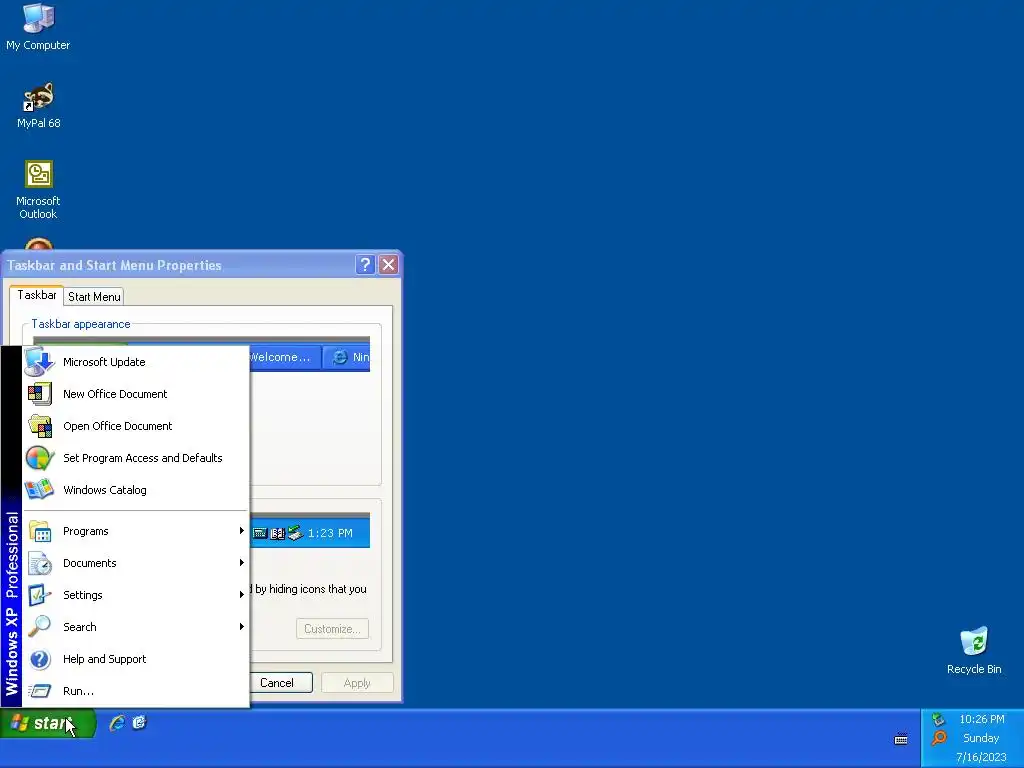Launch Microsoft Update from the Start menu

[x=136, y=362]
